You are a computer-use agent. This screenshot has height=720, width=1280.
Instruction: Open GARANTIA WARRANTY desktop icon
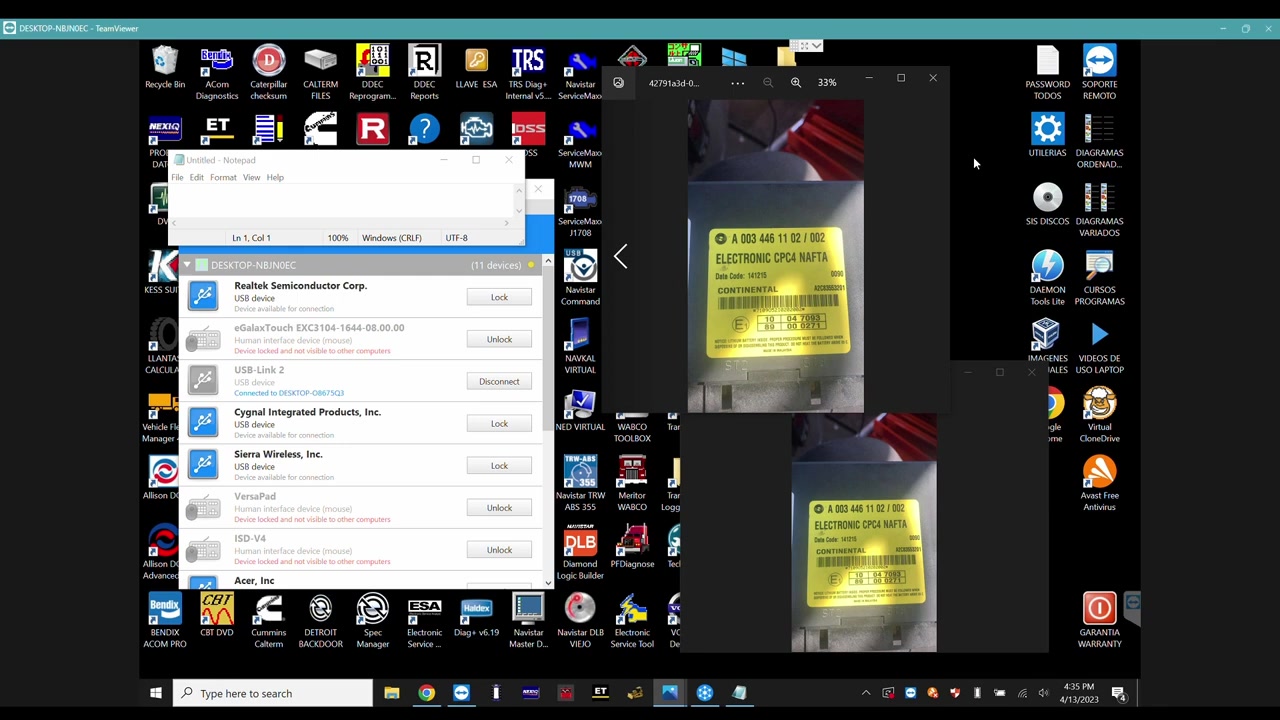coord(1099,621)
